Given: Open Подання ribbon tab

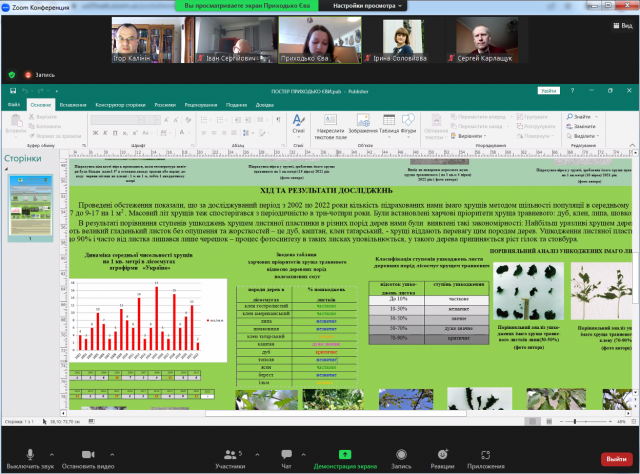Looking at the screenshot, I should point(237,105).
